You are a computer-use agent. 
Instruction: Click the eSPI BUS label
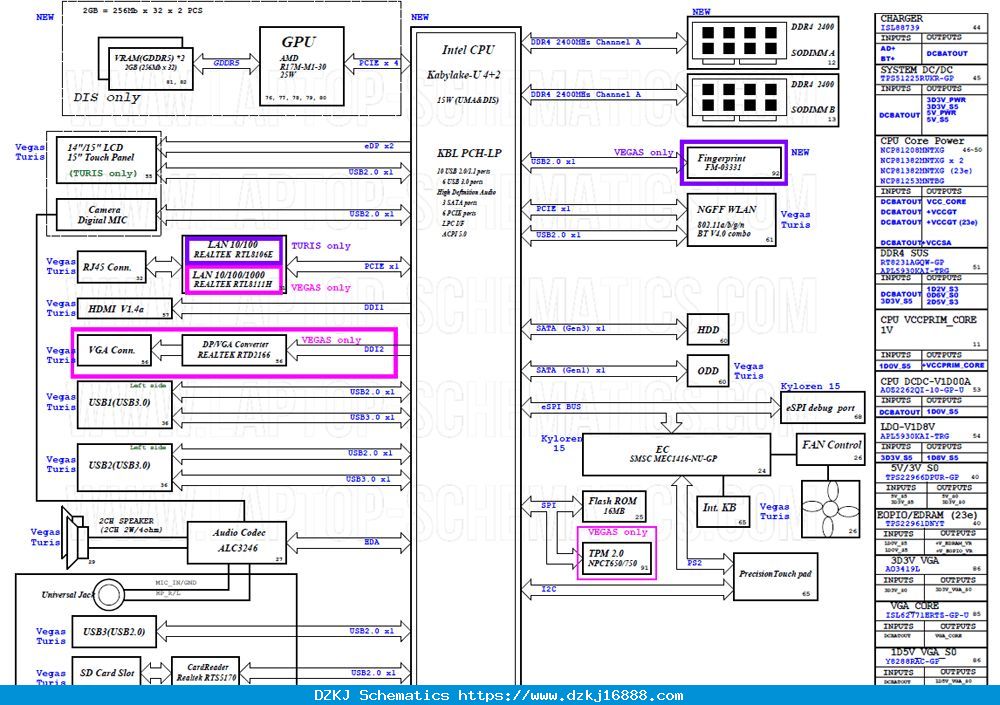(561, 406)
